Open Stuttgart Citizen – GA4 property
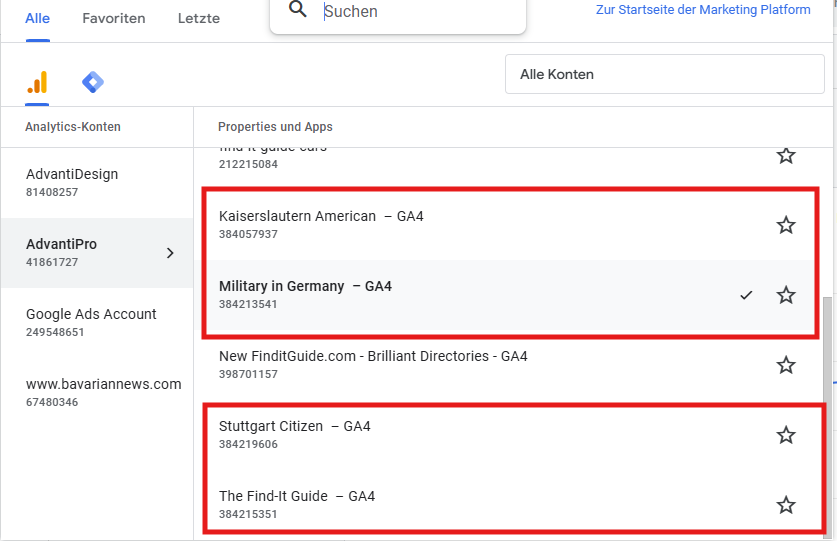This screenshot has height=541, width=837. click(295, 426)
